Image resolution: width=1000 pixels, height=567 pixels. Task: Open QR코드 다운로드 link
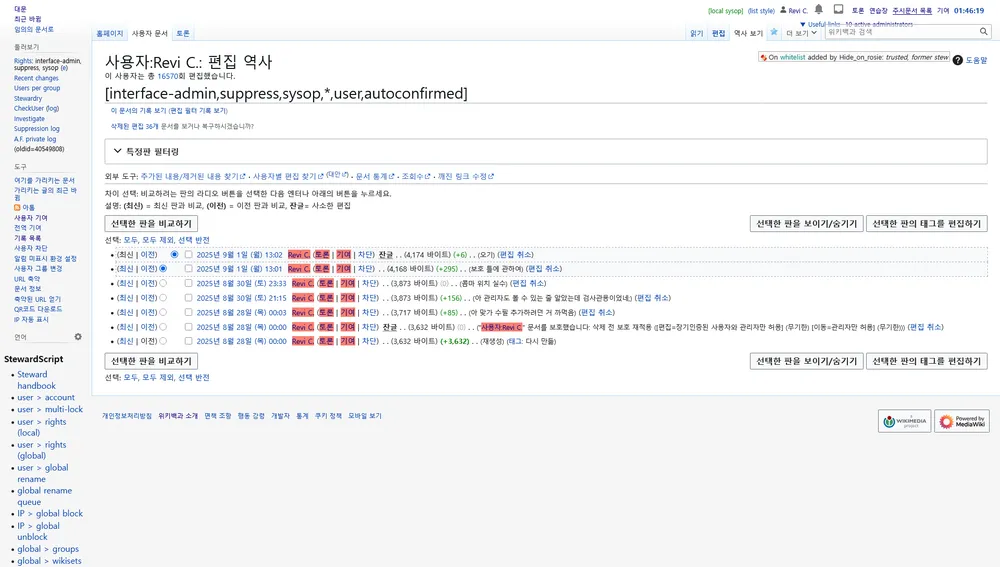click(38, 309)
